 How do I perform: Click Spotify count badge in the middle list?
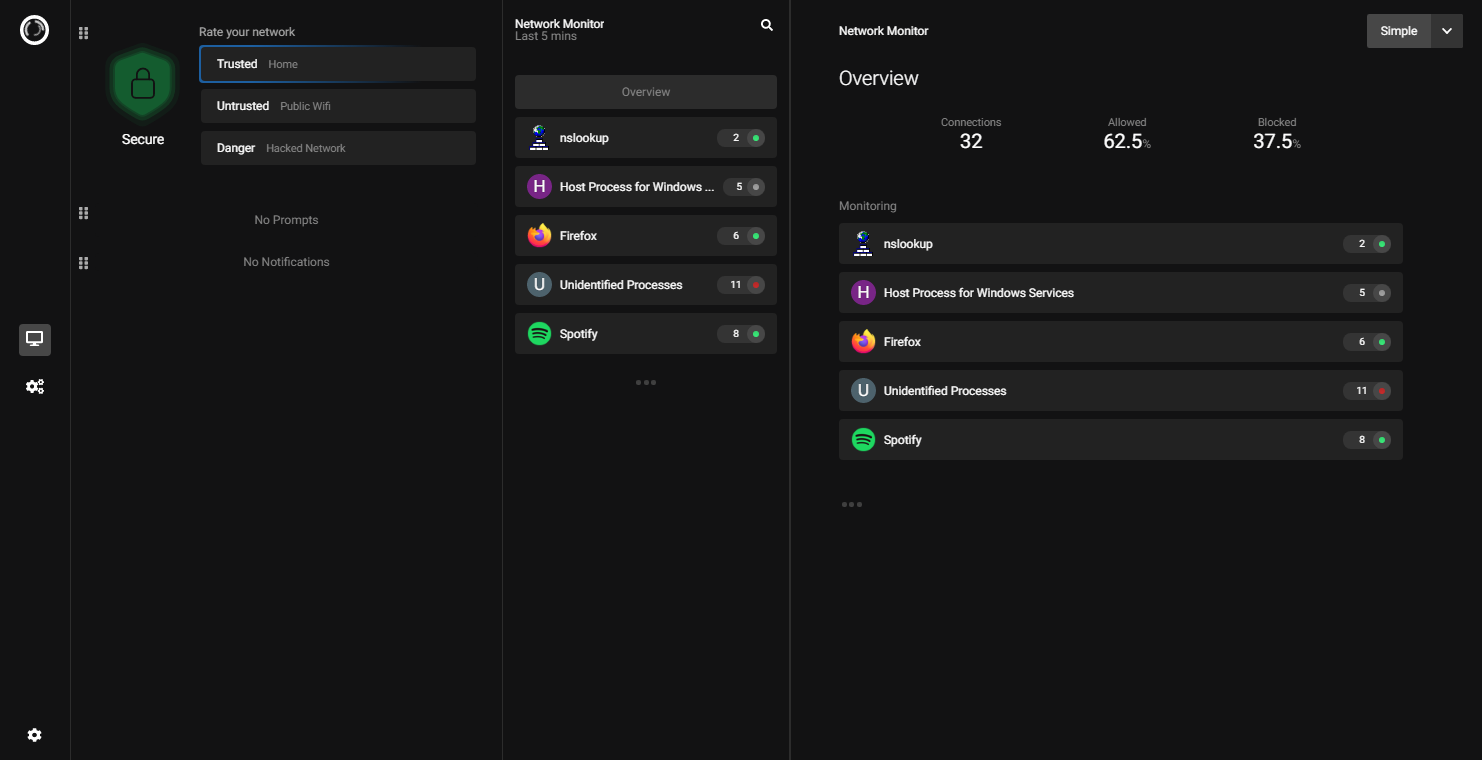741,334
